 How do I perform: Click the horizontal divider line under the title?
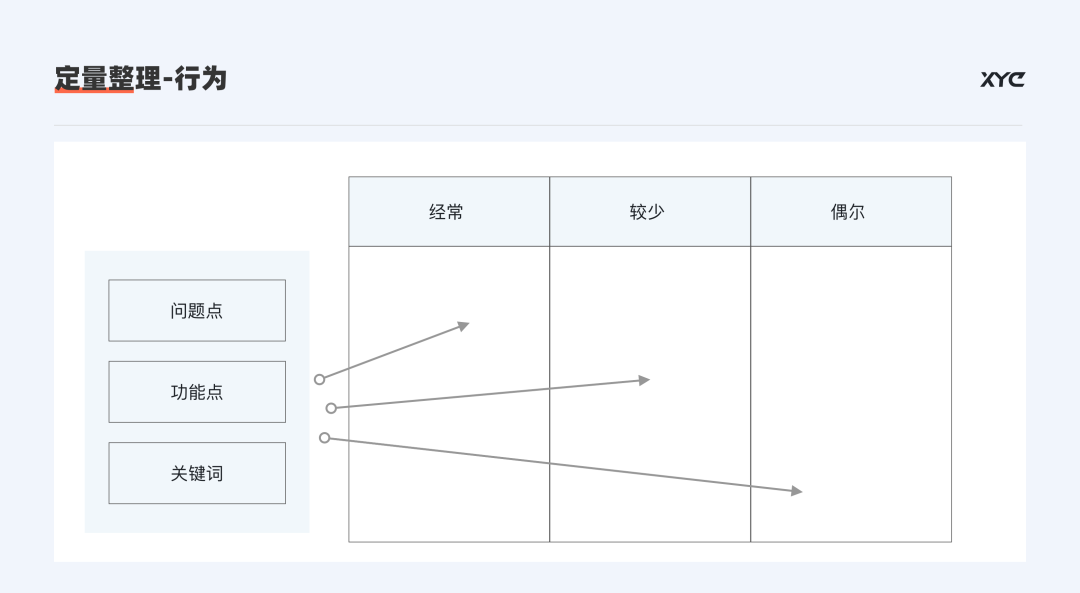click(538, 125)
